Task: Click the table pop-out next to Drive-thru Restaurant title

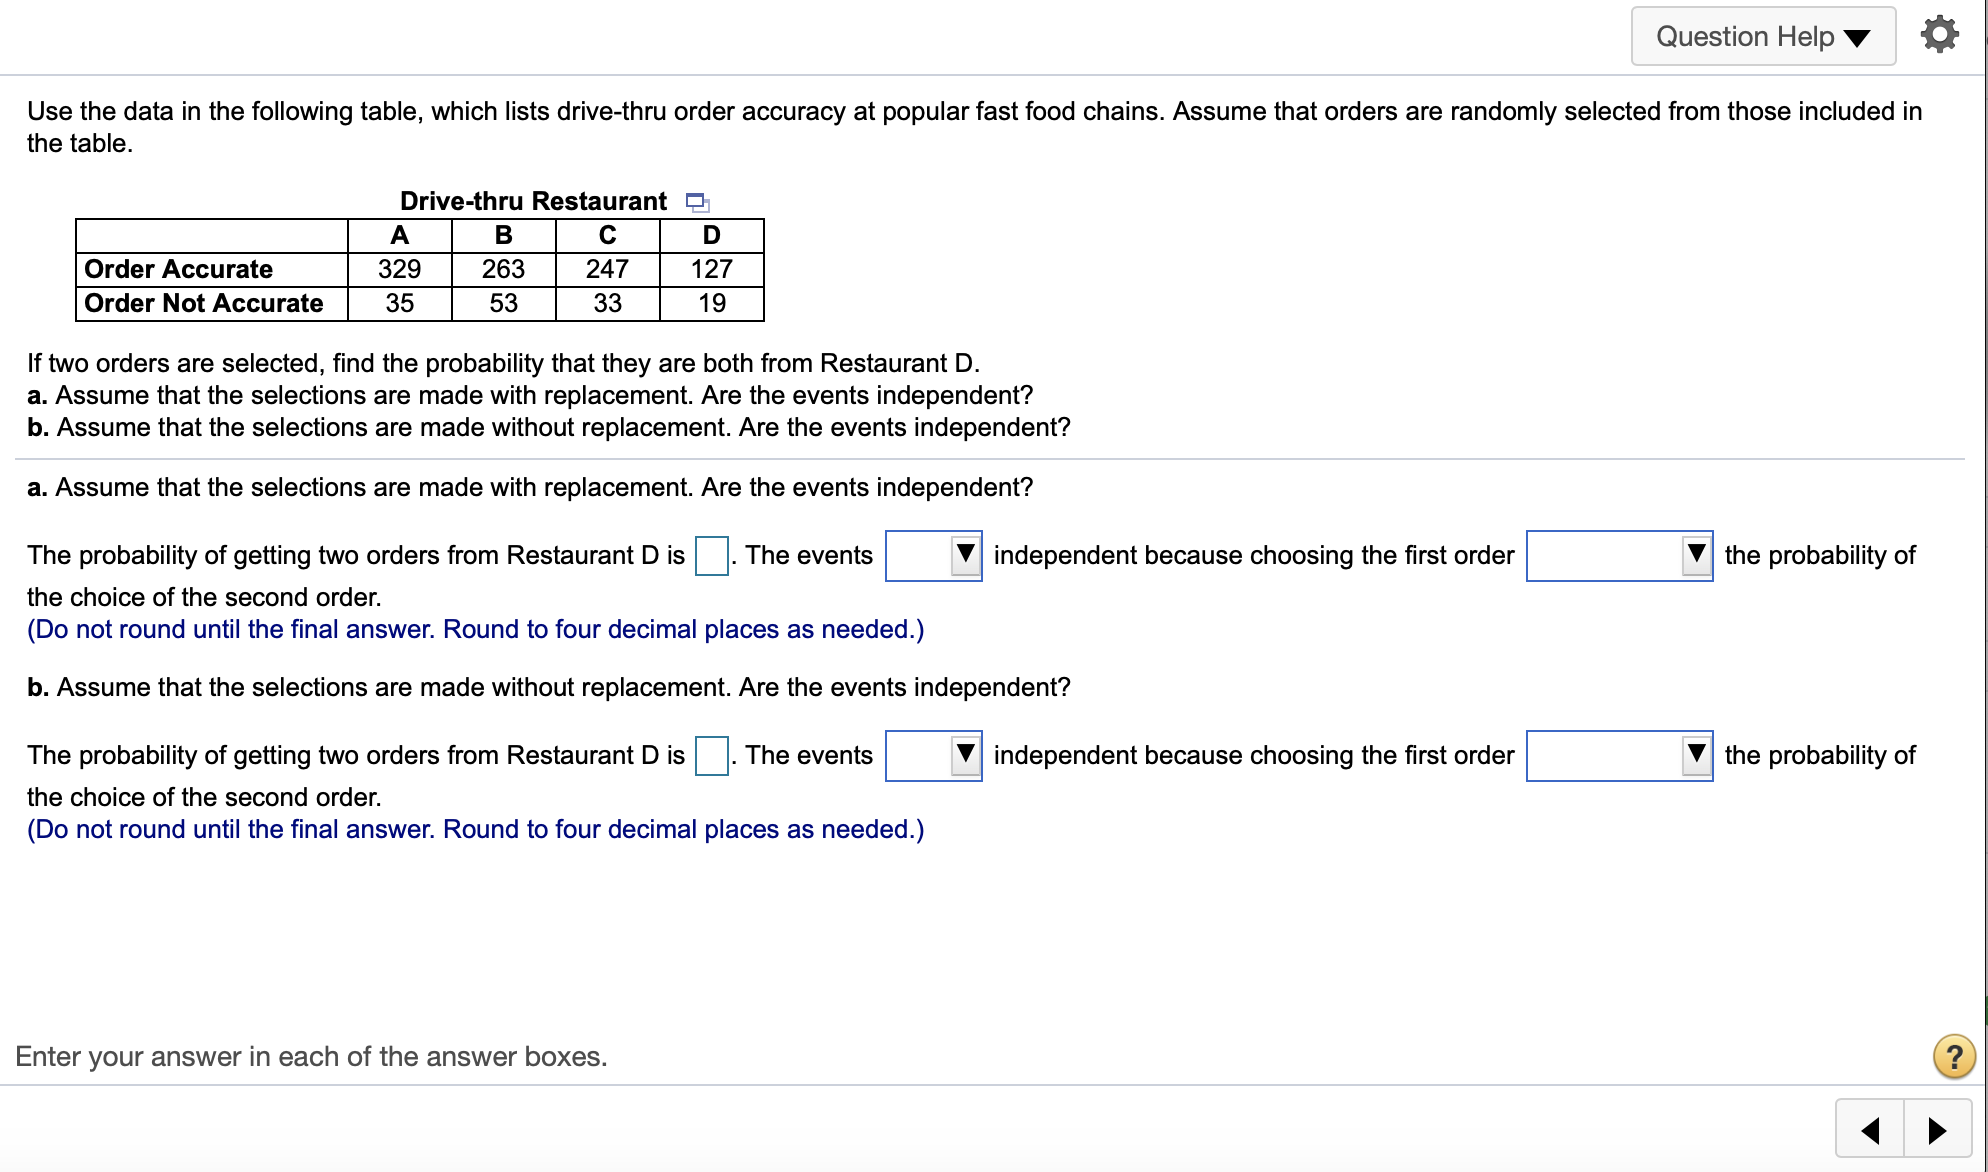Action: [x=697, y=203]
